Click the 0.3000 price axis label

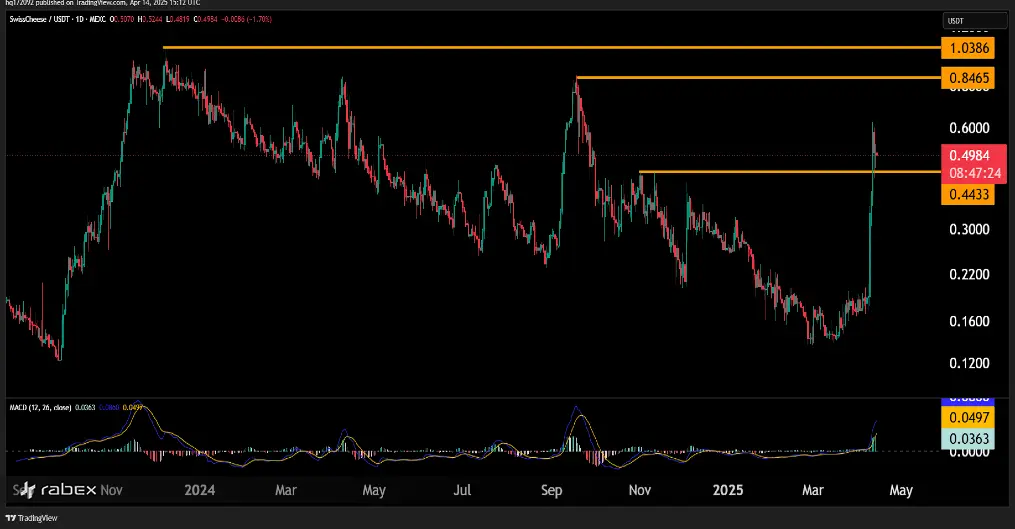(x=969, y=229)
